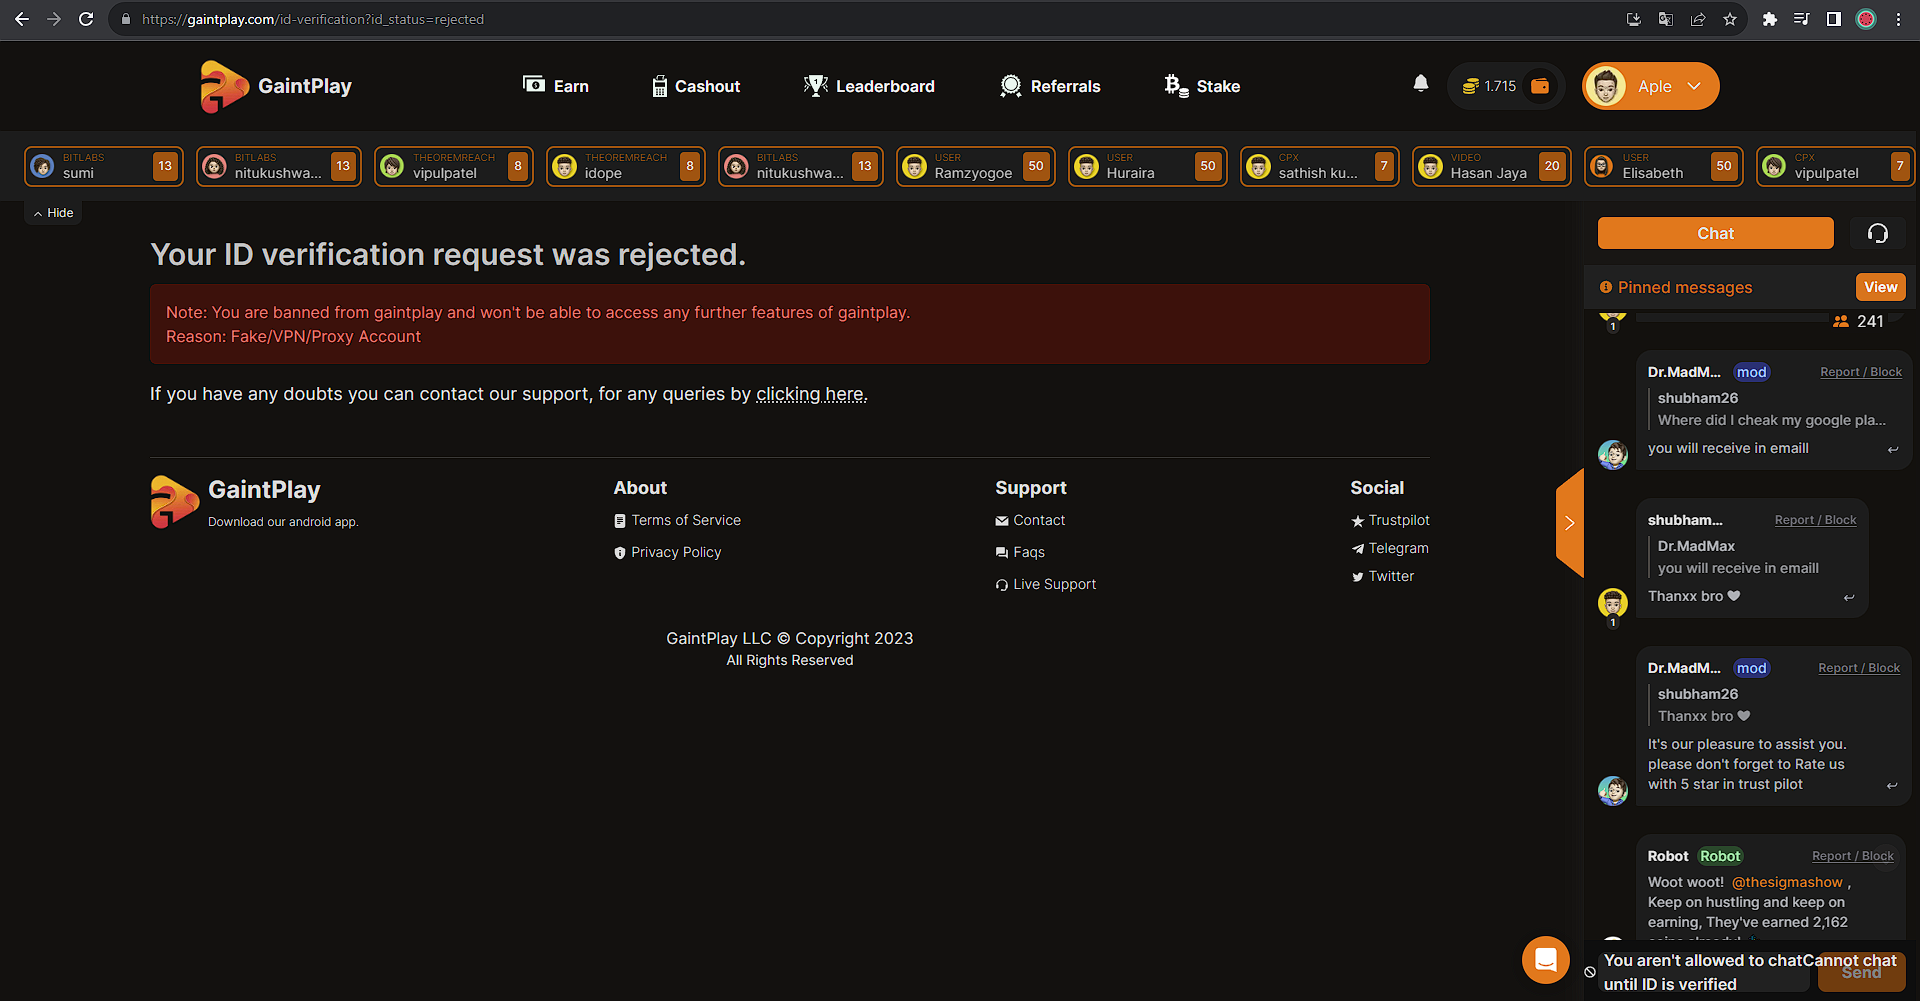Open the wallet icon beside coin balance
Viewport: 1920px width, 1001px height.
pos(1541,86)
